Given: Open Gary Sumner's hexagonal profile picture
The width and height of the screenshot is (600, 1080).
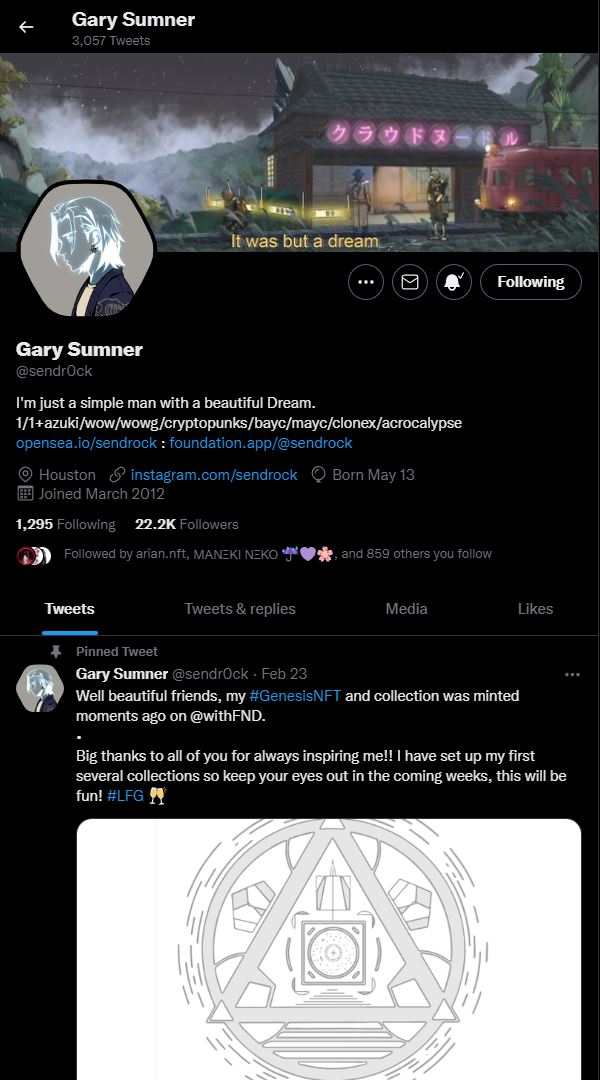Looking at the screenshot, I should [87, 250].
